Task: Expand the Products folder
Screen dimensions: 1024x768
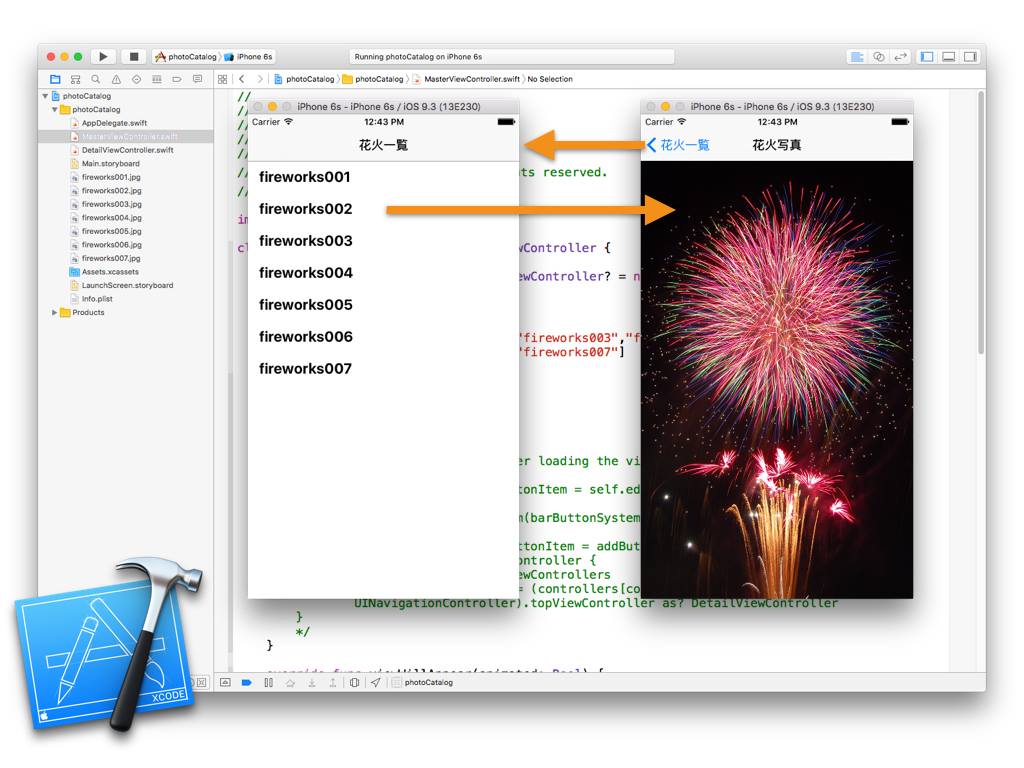Action: [54, 313]
